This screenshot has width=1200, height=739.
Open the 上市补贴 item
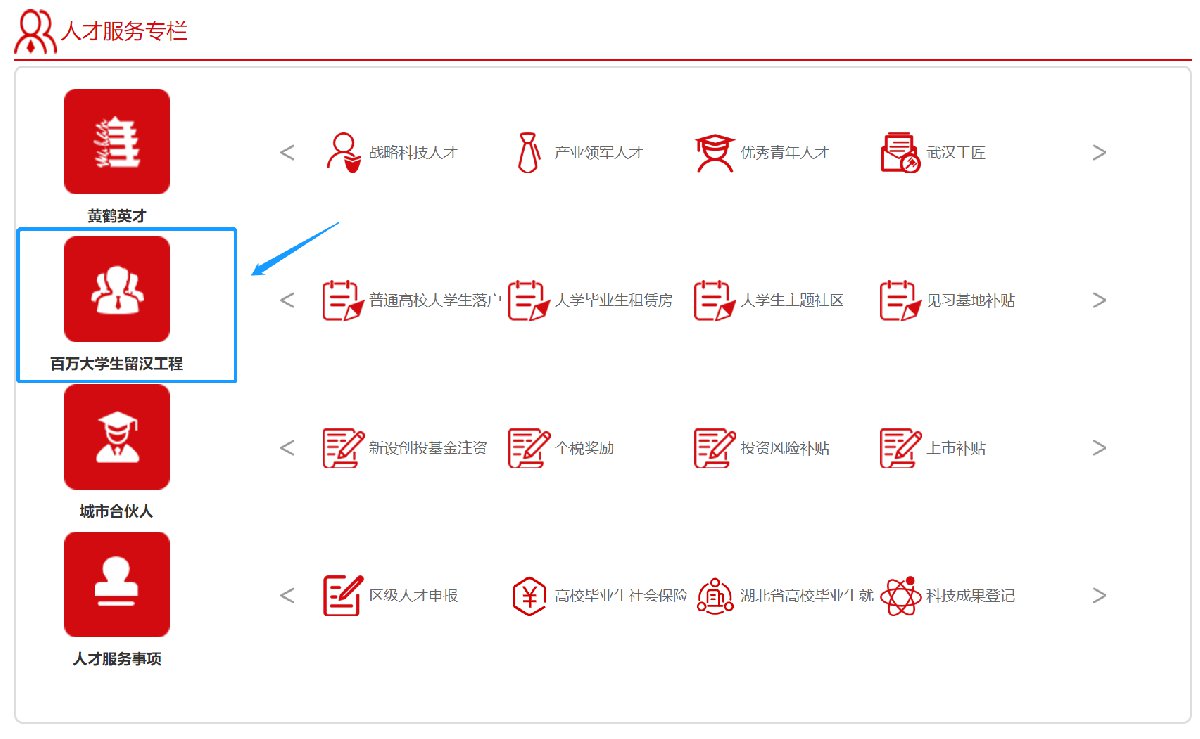coord(933,448)
